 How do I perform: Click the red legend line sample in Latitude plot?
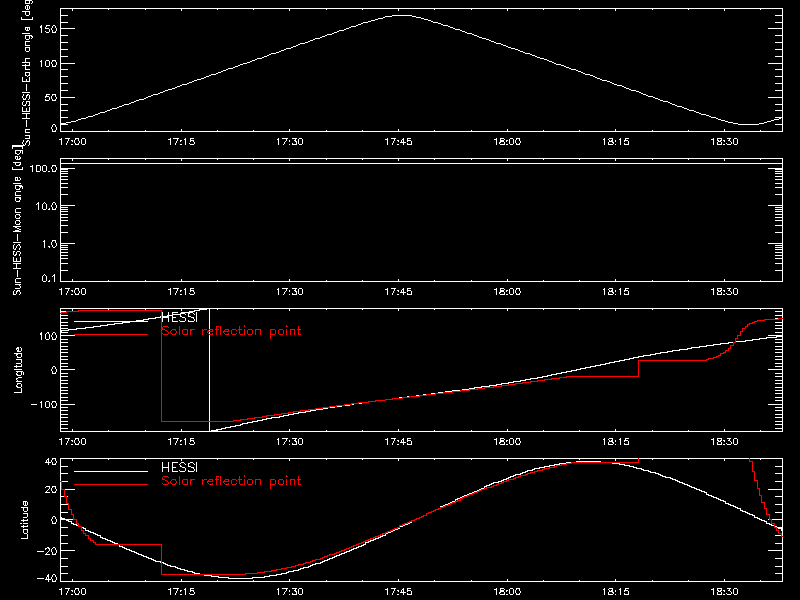click(x=111, y=485)
